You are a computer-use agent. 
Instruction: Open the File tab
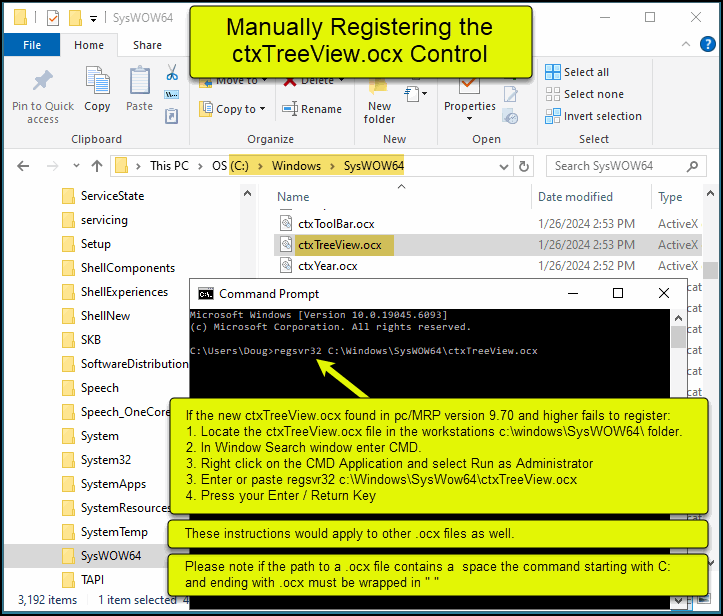pyautogui.click(x=32, y=45)
